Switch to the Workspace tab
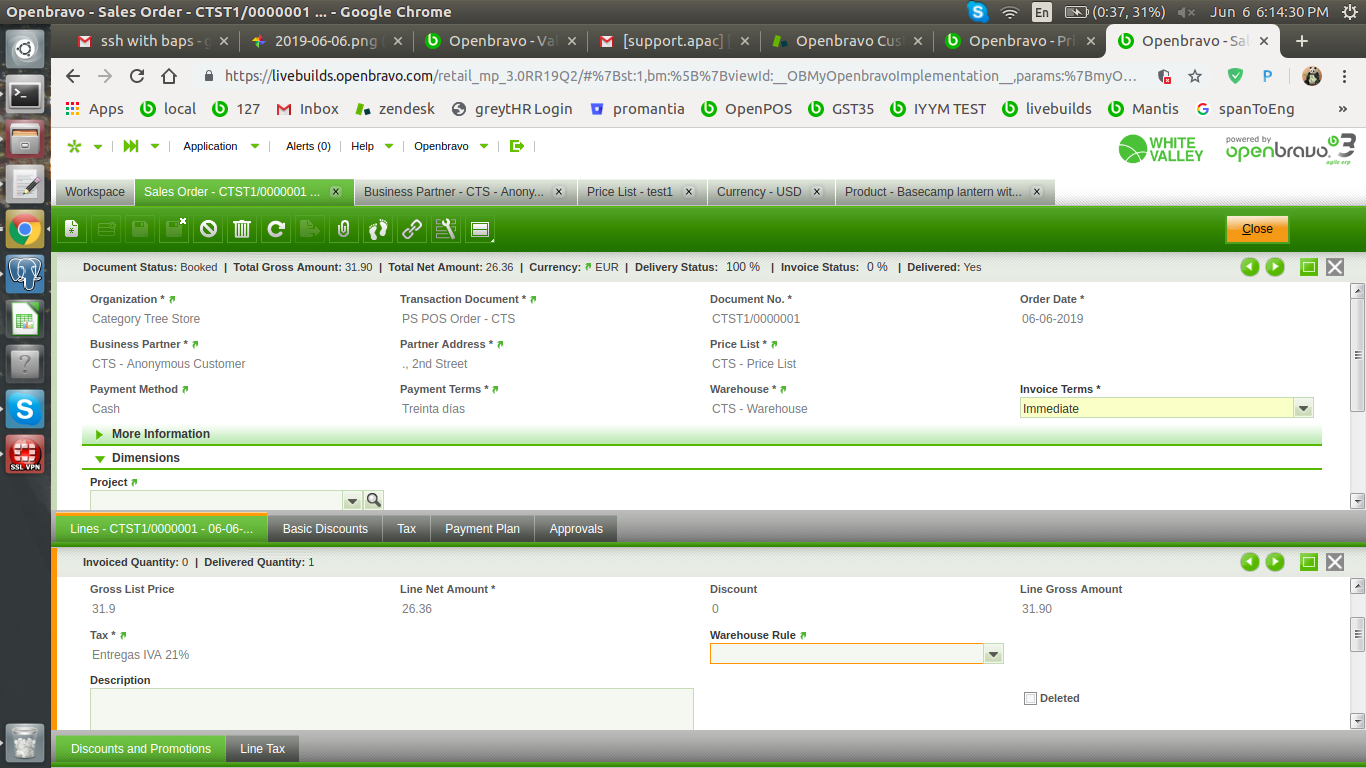The height and width of the screenshot is (768, 1366). point(95,192)
